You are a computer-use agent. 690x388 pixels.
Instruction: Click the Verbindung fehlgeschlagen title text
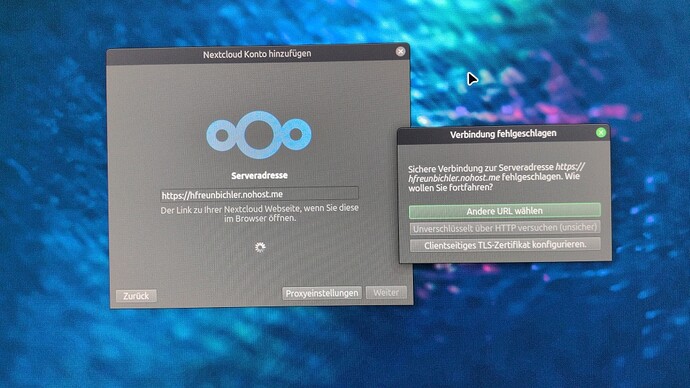point(503,133)
